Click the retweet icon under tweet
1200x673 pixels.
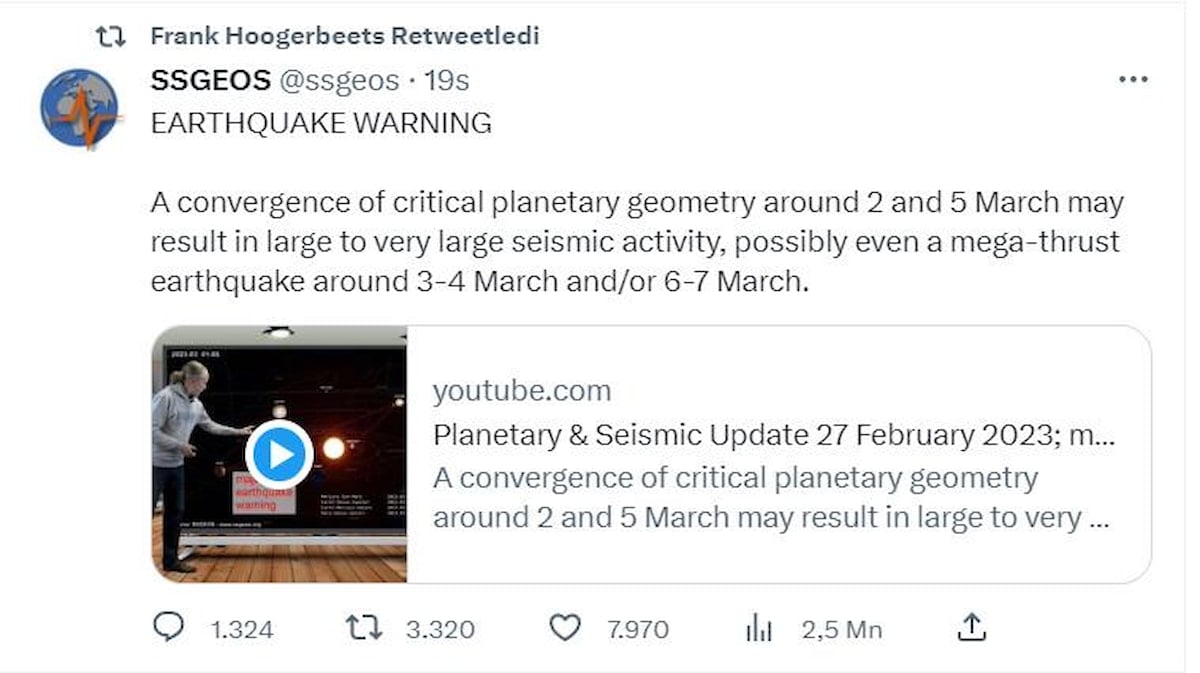(362, 628)
